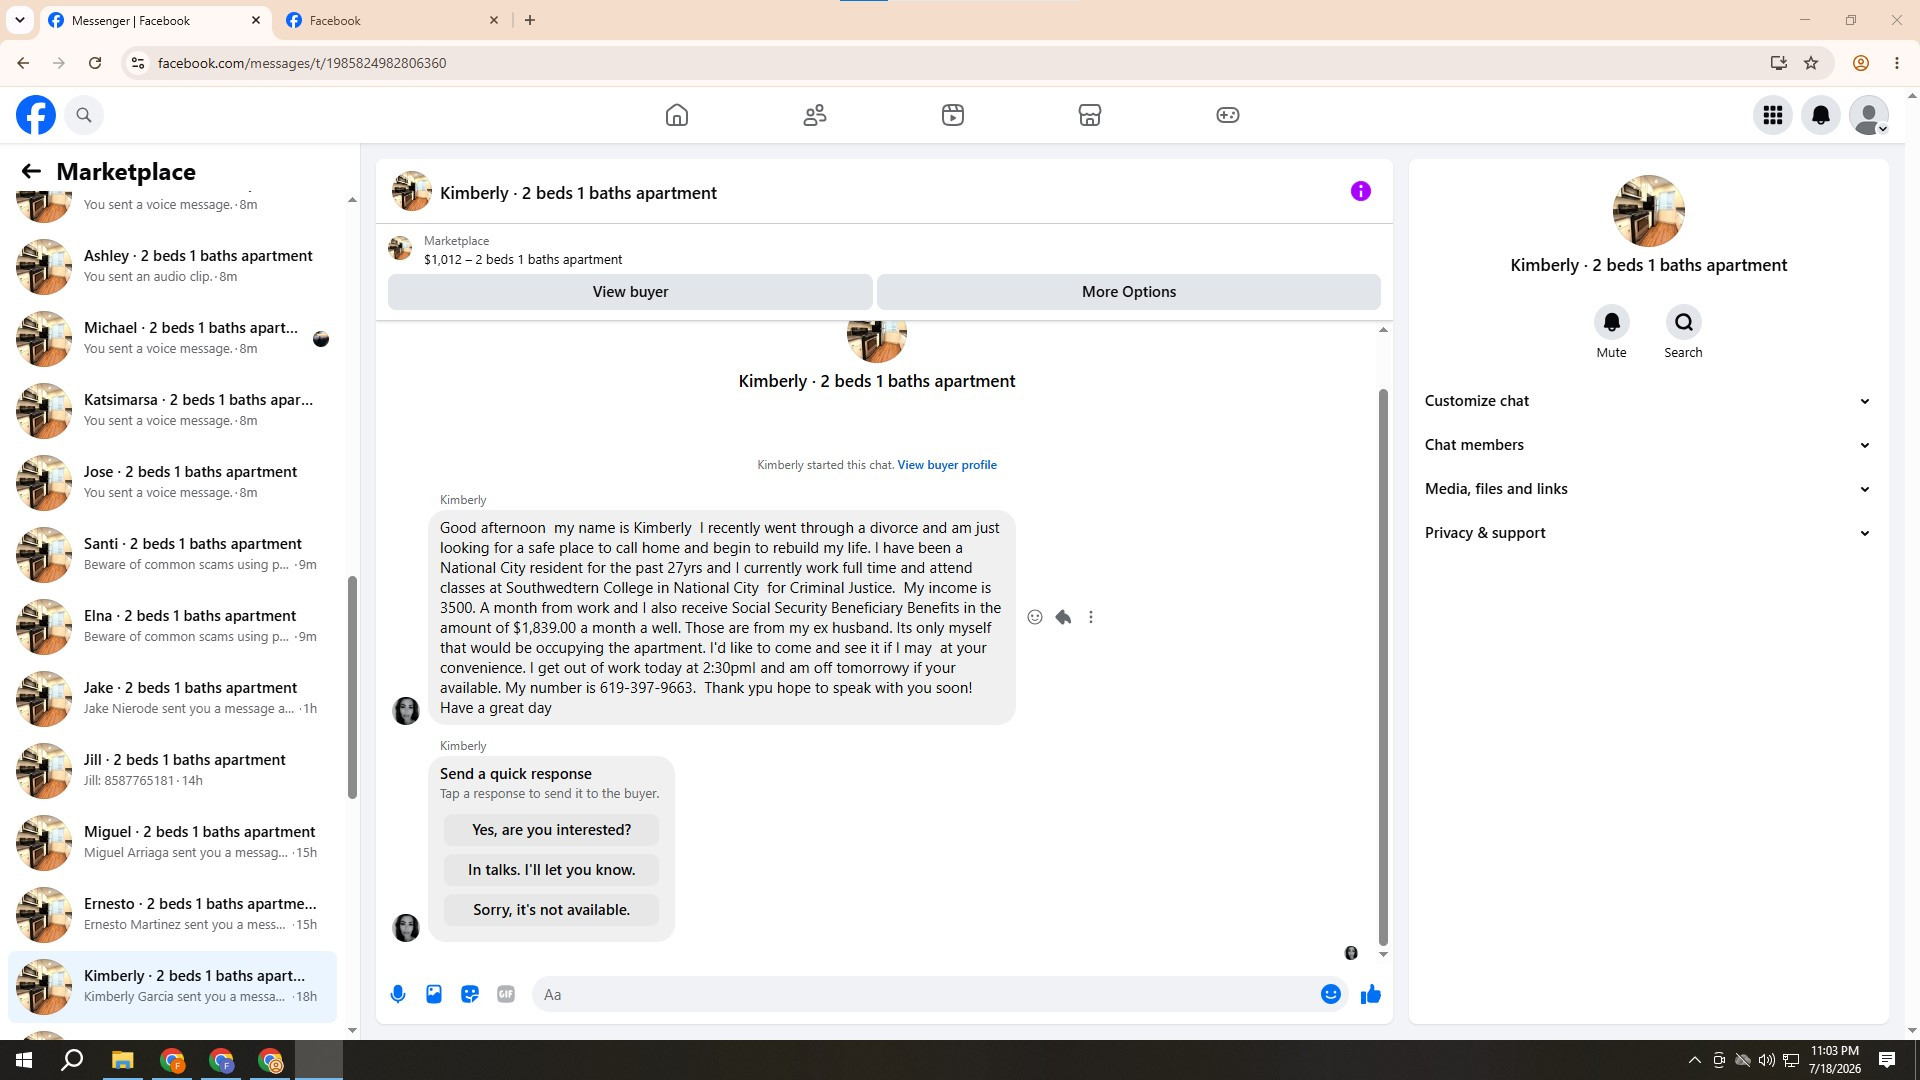Open the notifications bell

tap(1821, 115)
